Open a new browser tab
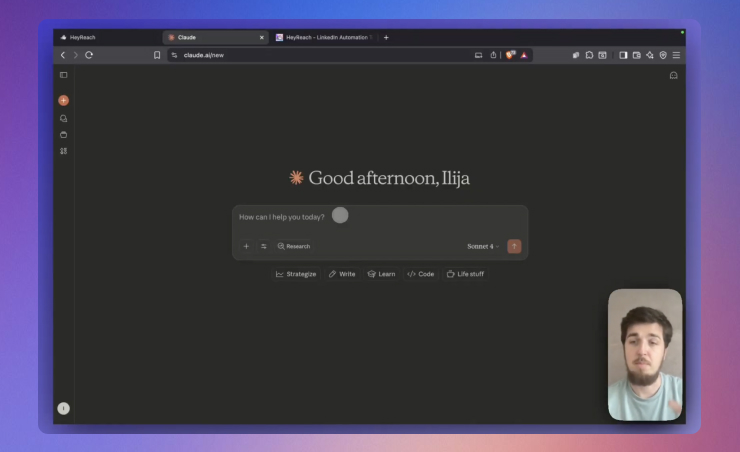The image size is (740, 452). 386,37
